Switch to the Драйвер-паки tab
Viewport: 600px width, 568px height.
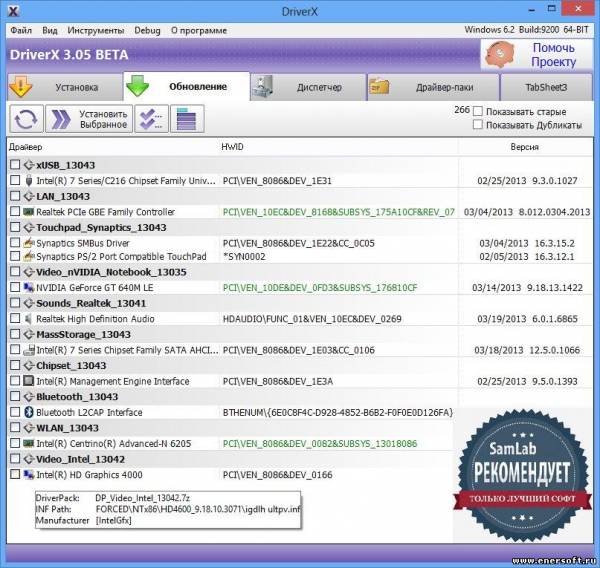click(x=433, y=87)
